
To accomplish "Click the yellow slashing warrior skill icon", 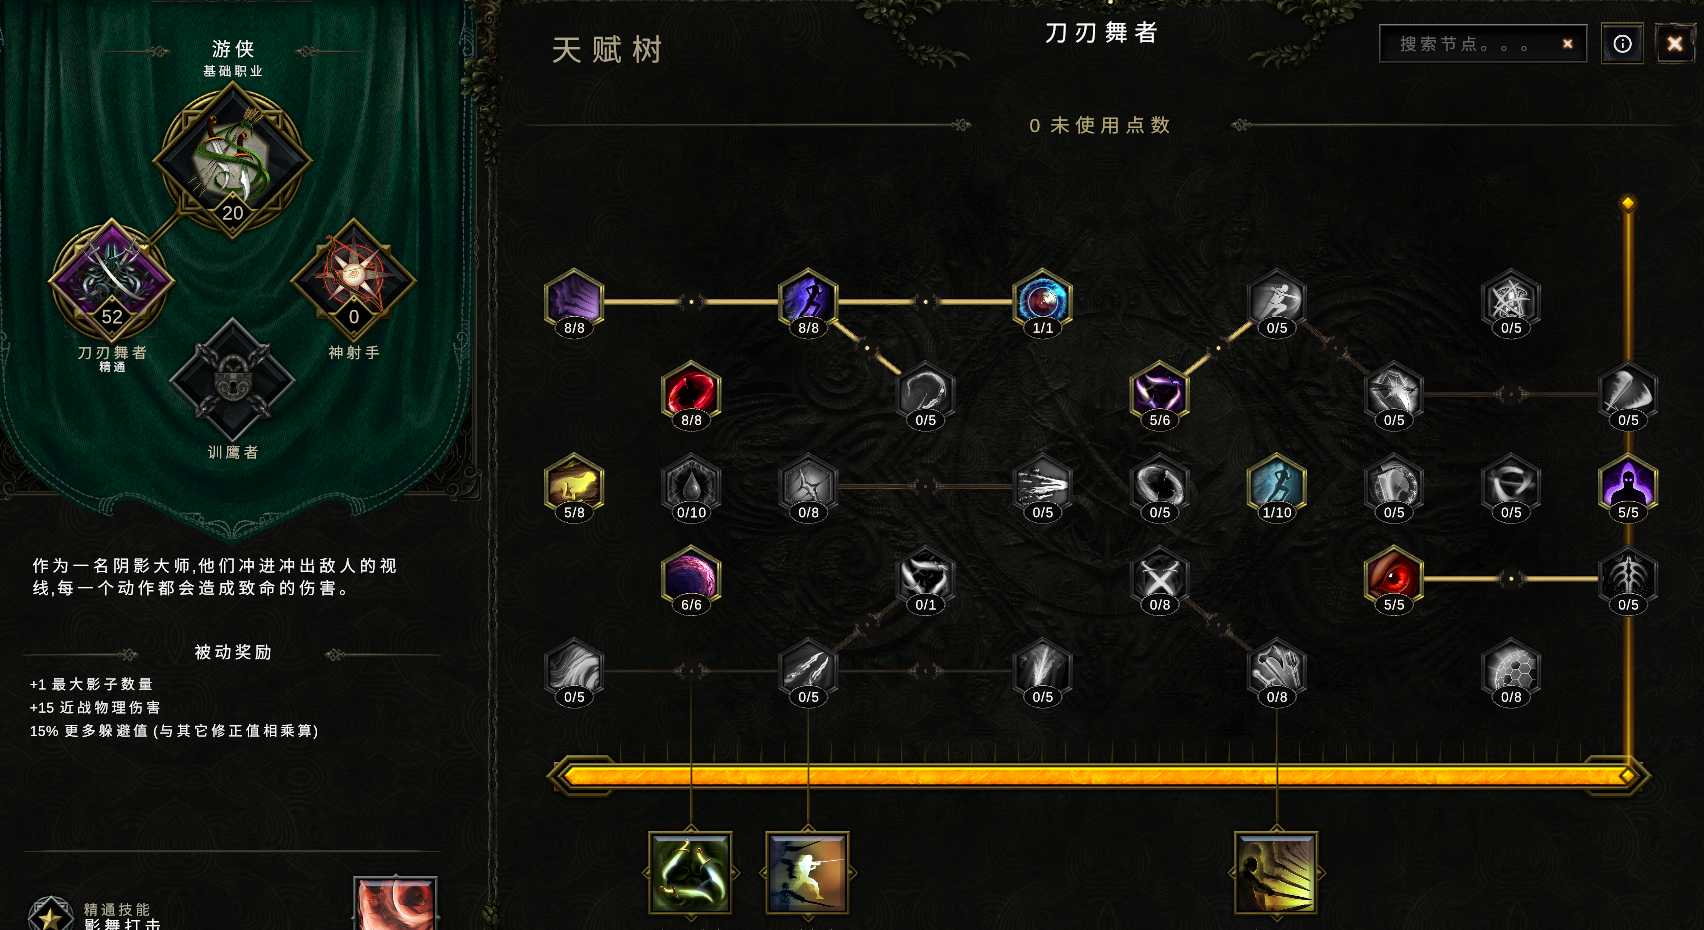I will [x=1275, y=873].
